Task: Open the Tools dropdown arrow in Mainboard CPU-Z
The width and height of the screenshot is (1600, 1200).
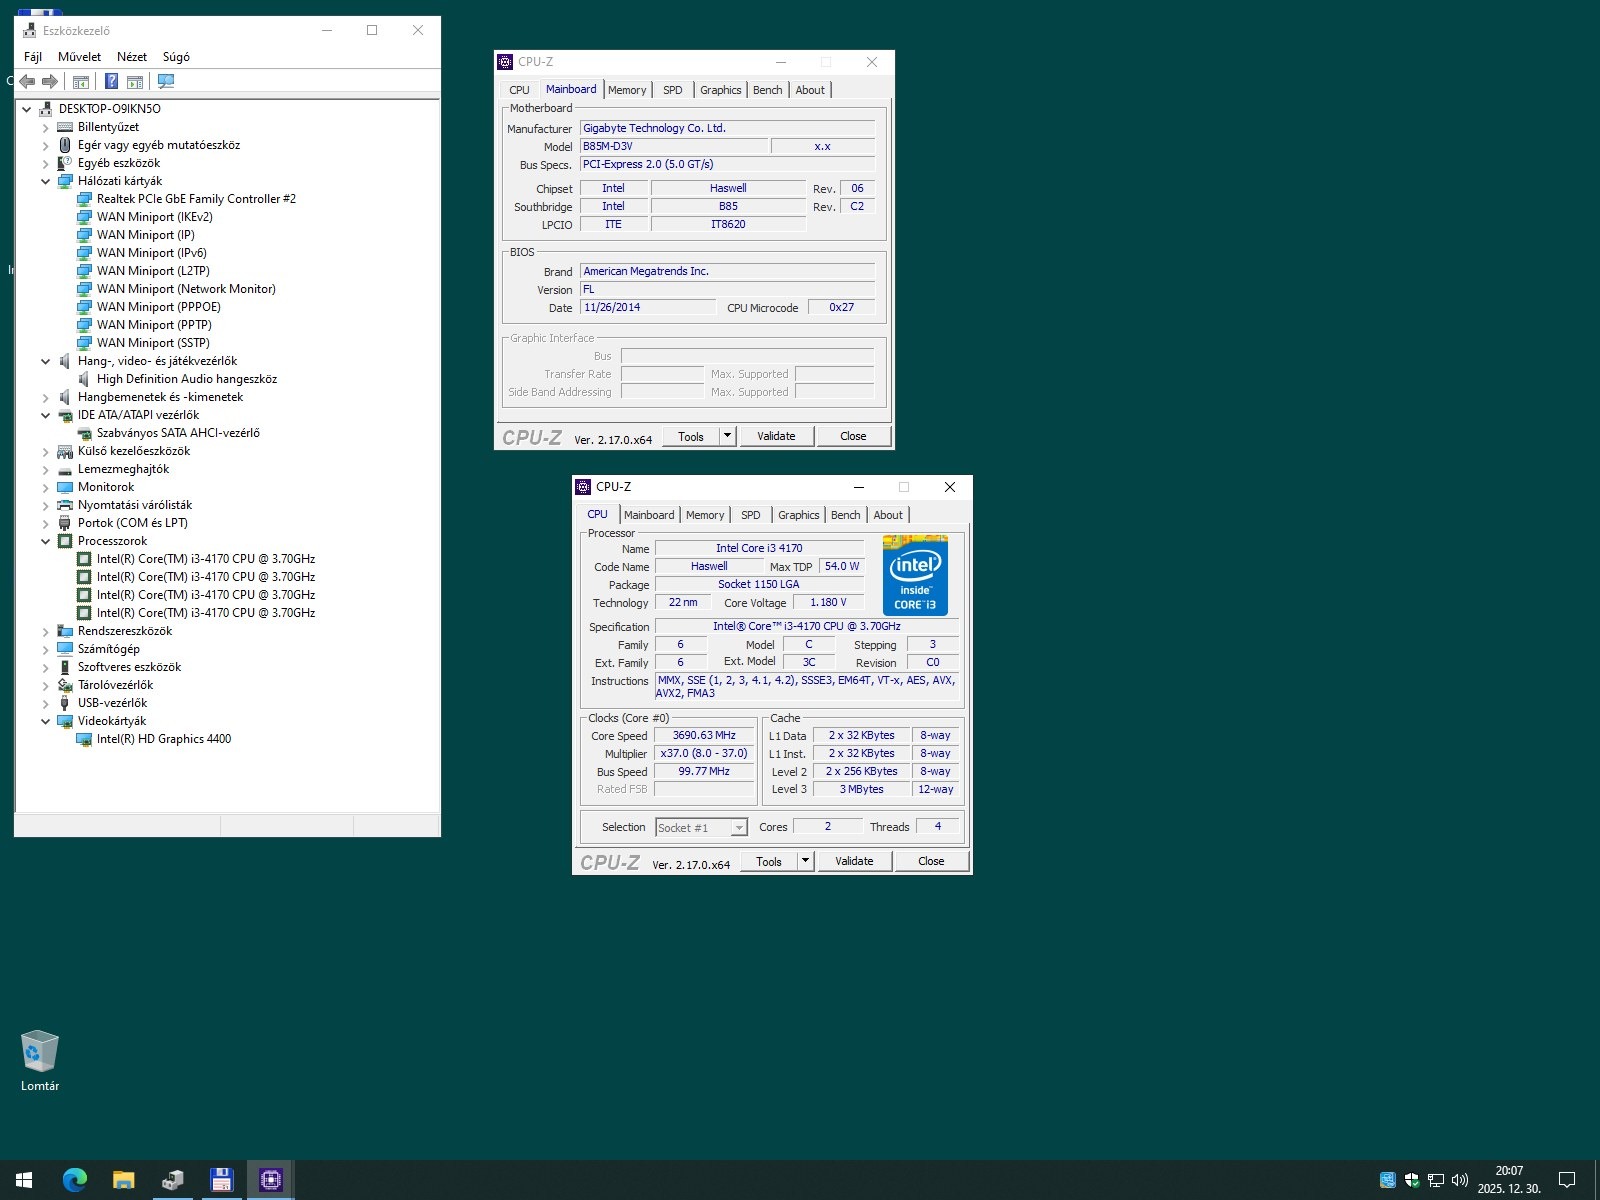Action: coord(728,436)
